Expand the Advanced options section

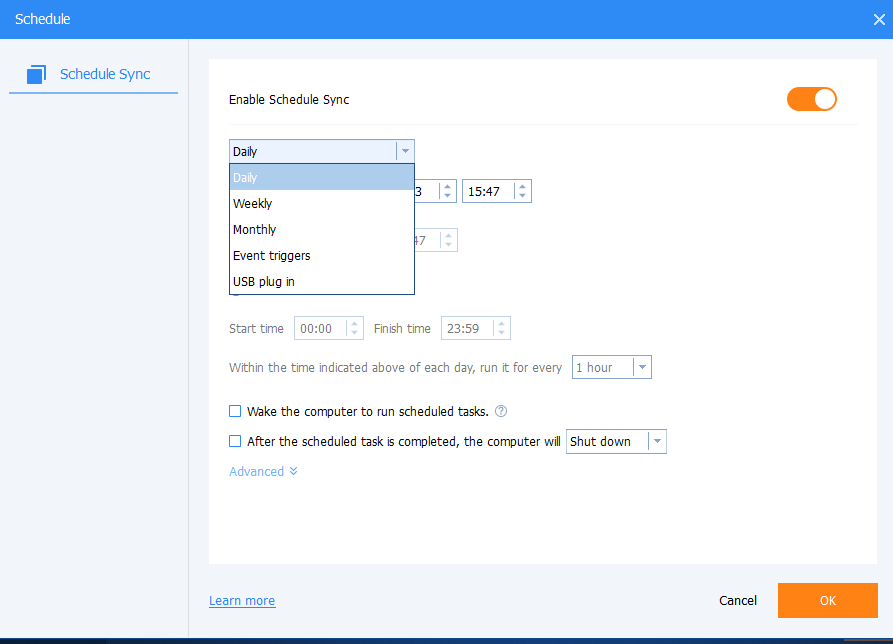[x=263, y=471]
